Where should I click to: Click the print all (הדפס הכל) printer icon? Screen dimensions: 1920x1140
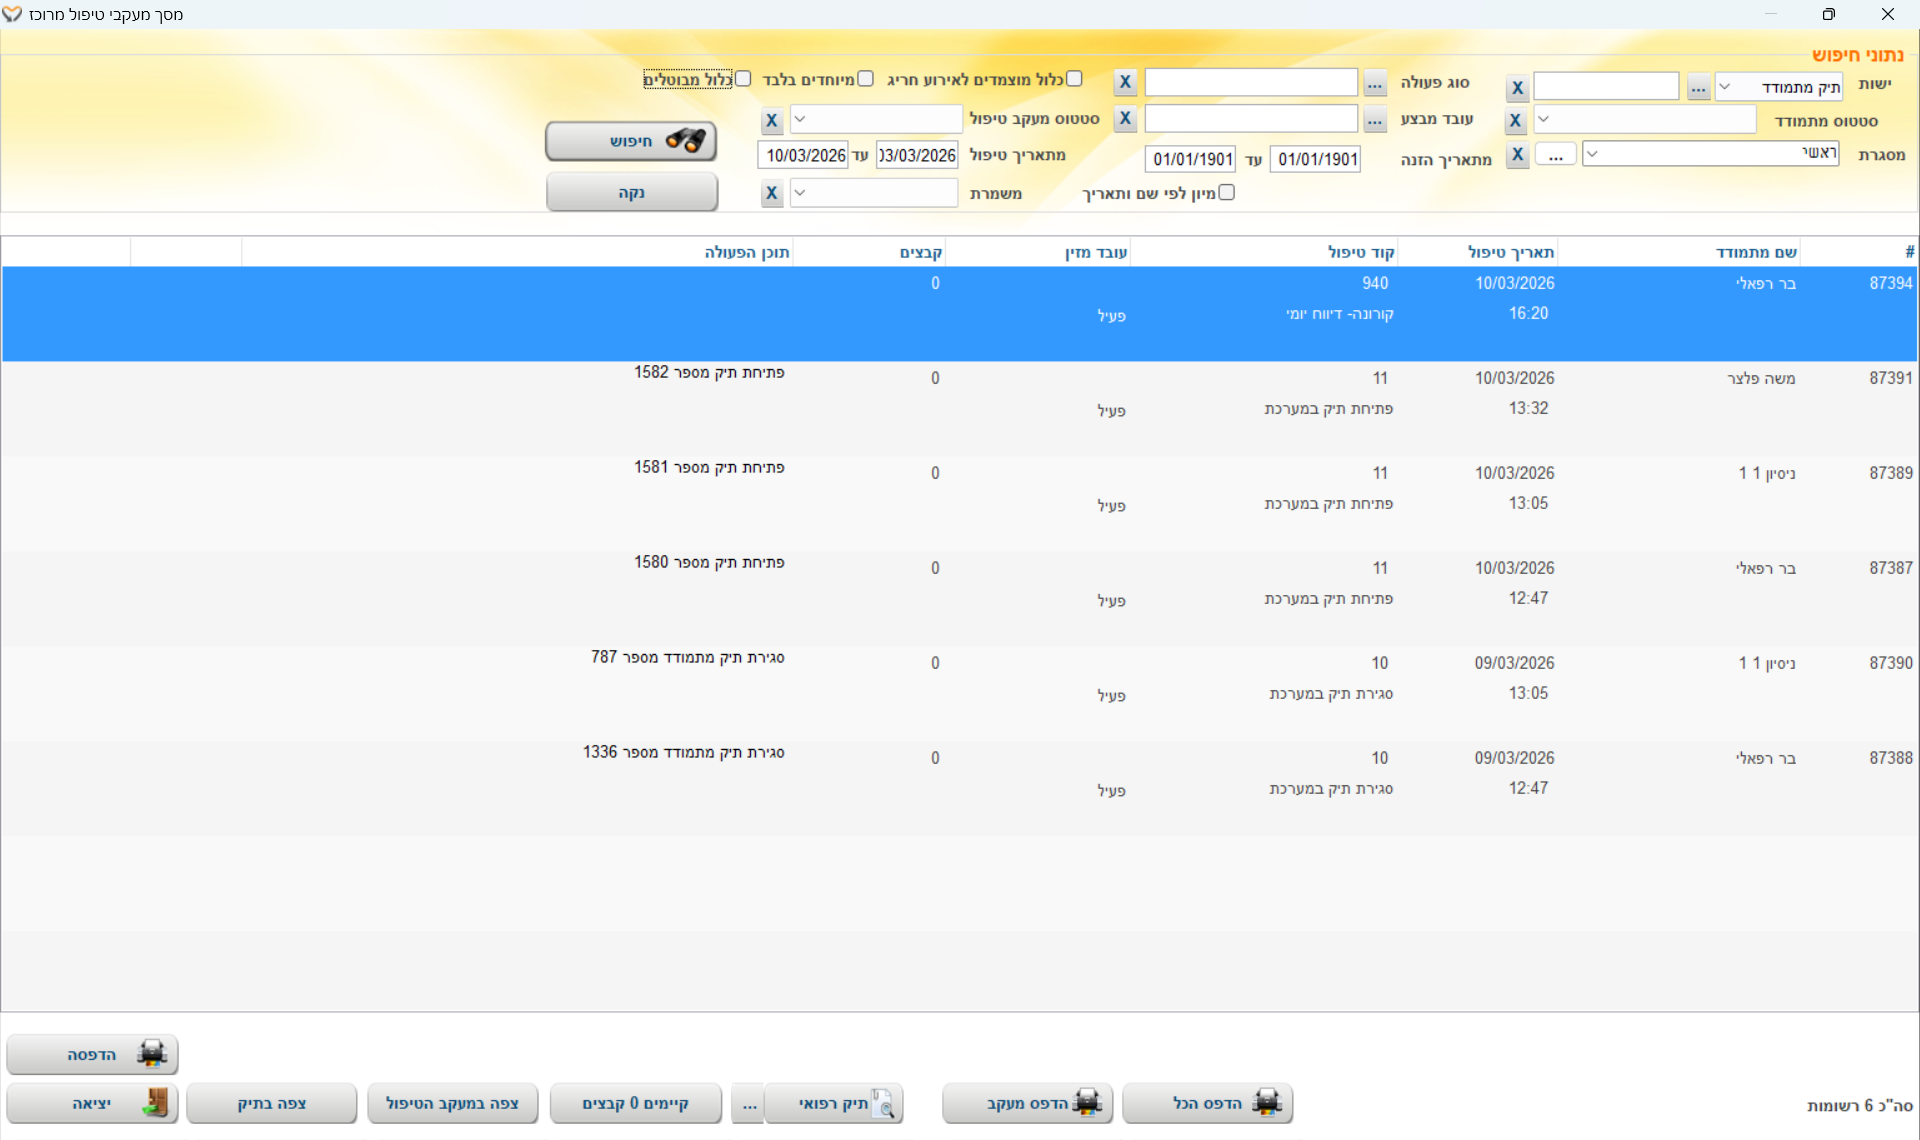pos(1266,1102)
